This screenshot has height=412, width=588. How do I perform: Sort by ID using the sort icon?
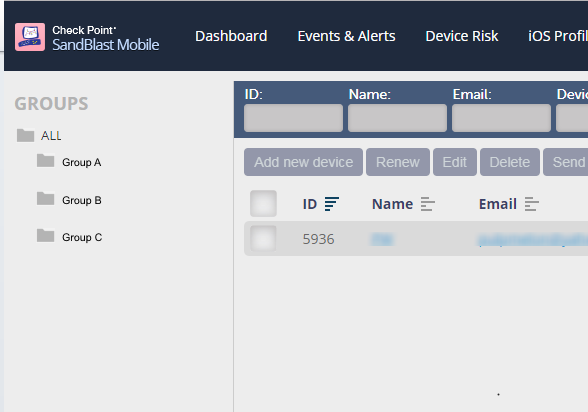tap(332, 204)
